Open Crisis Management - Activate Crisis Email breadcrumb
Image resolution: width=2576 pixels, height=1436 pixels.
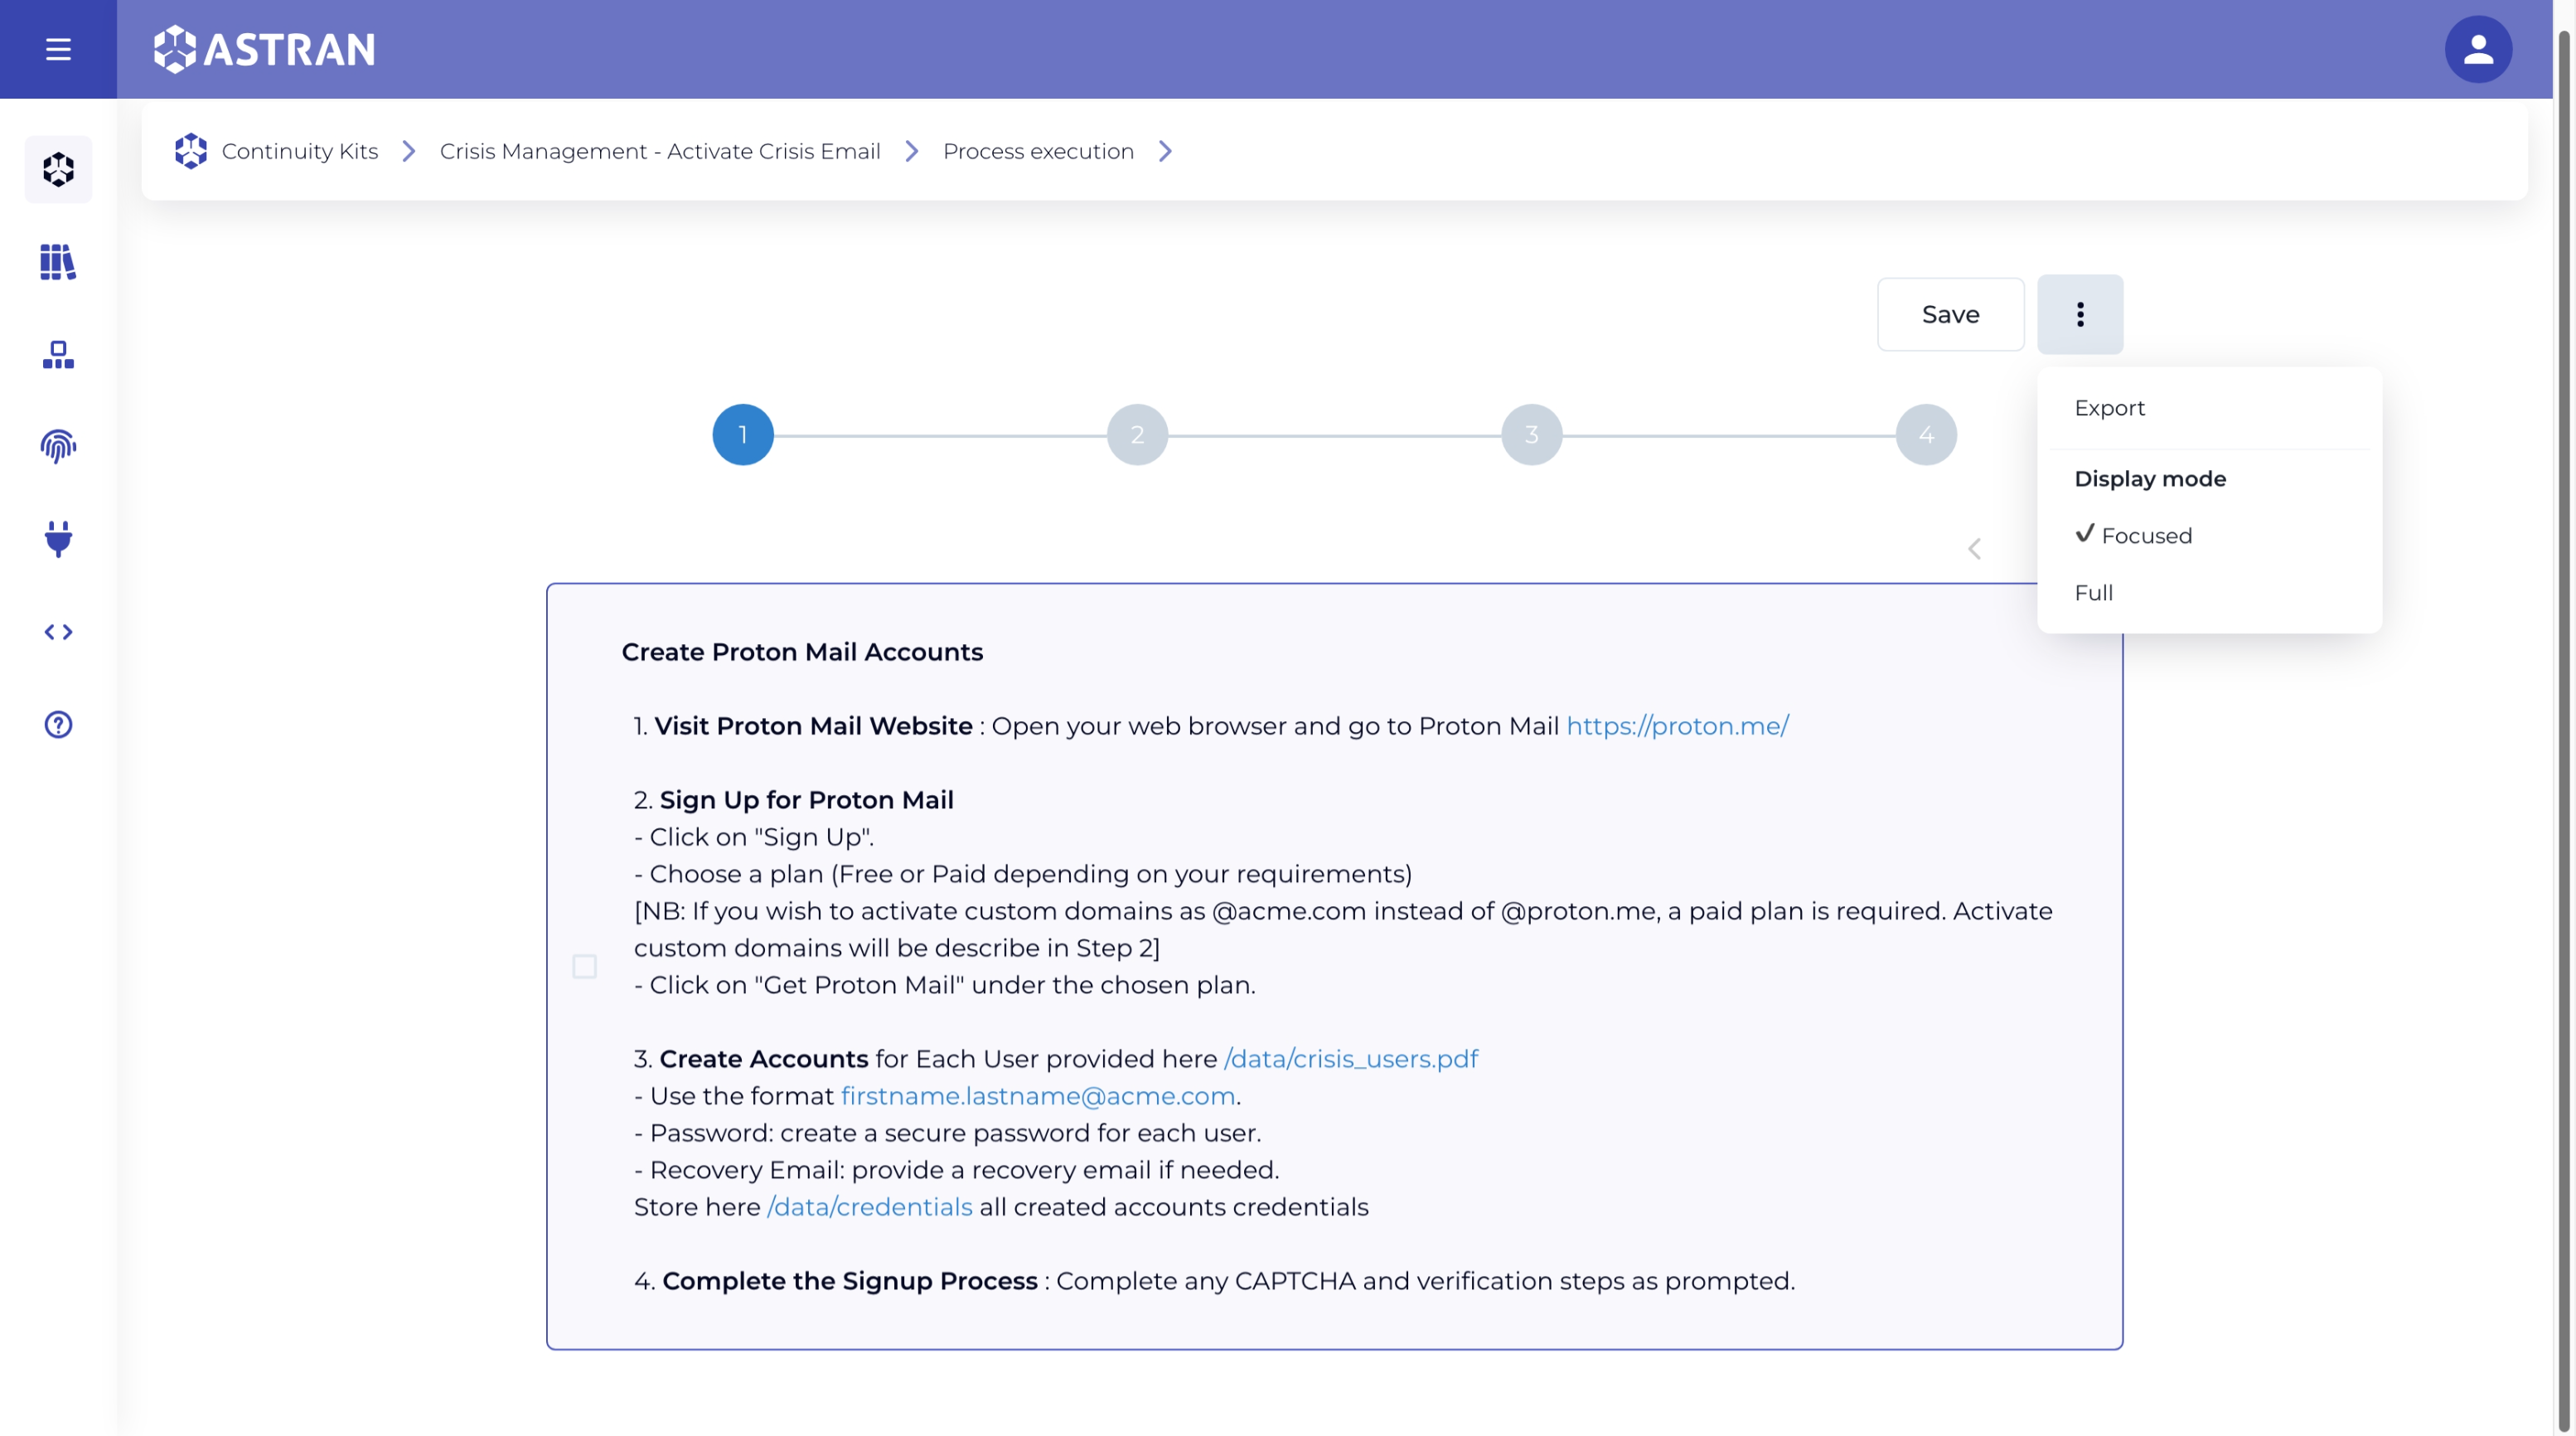coord(660,151)
